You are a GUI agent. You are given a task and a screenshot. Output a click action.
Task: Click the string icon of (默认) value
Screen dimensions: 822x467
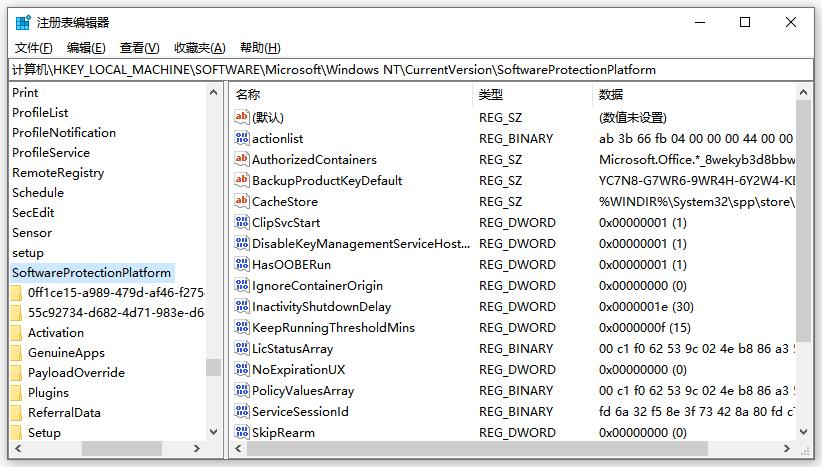point(241,117)
